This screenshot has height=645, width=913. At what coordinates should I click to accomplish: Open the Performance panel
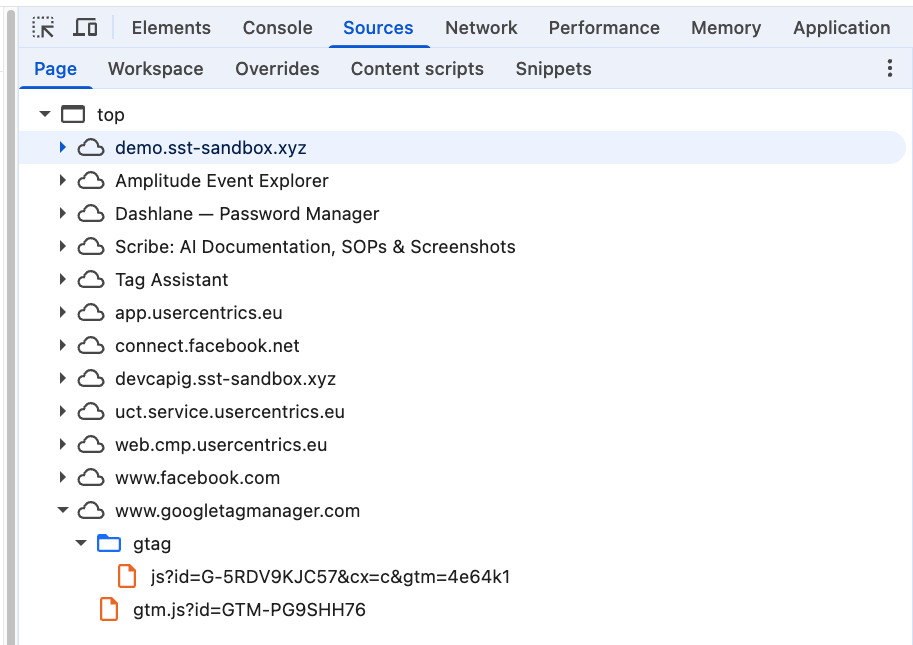click(604, 27)
